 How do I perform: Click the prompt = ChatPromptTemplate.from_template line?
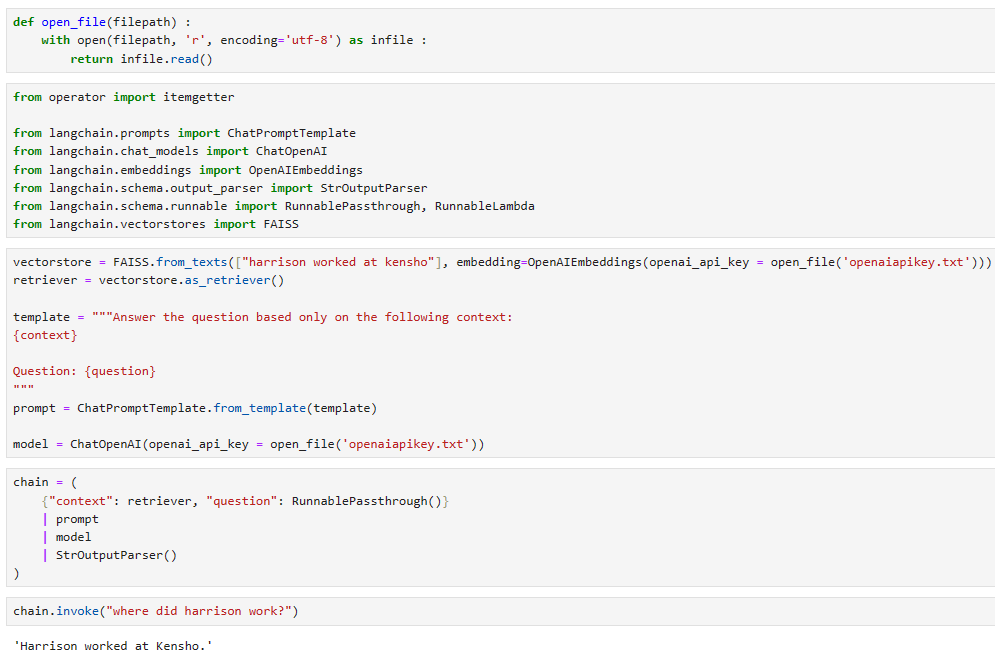195,408
